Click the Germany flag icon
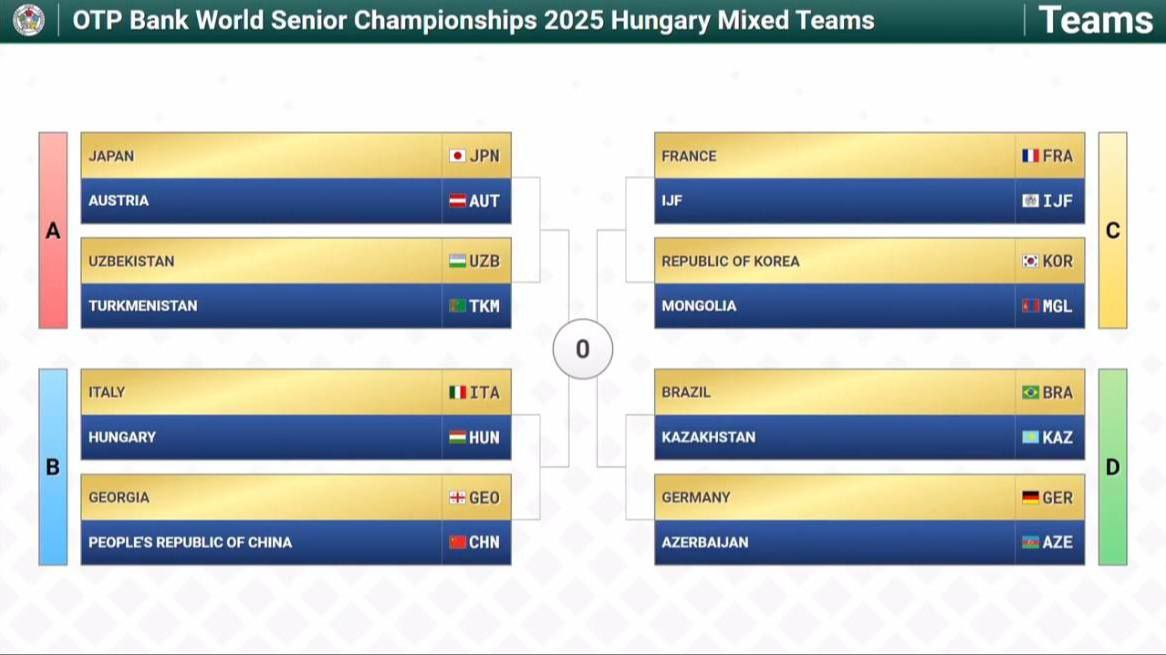 click(x=1030, y=497)
